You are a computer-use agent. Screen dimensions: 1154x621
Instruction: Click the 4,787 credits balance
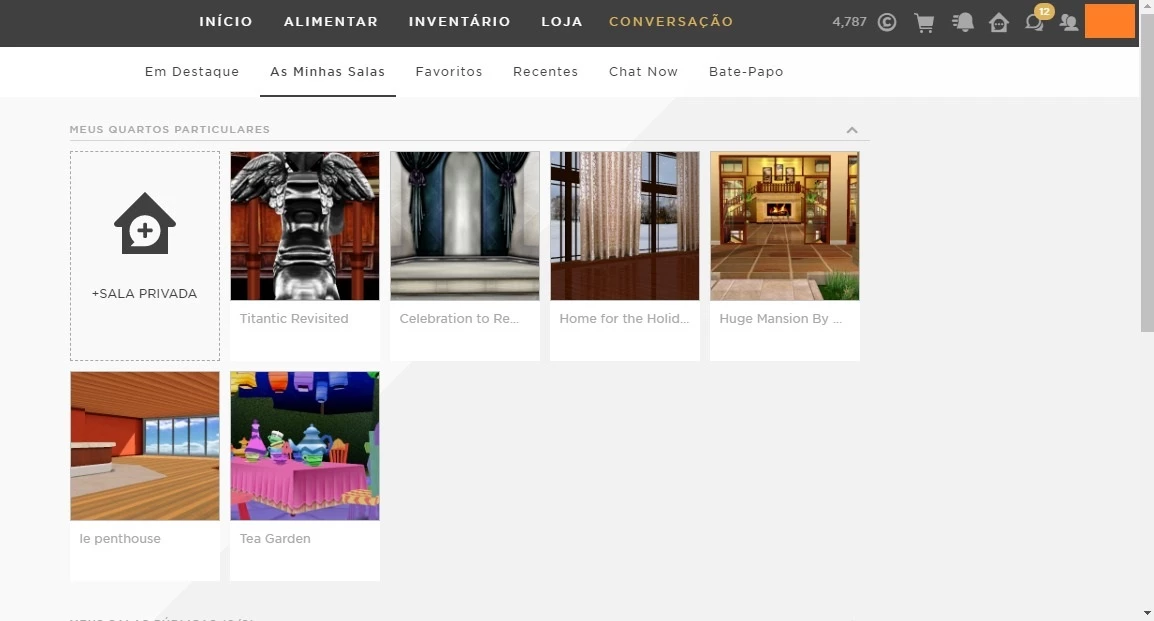pos(849,22)
